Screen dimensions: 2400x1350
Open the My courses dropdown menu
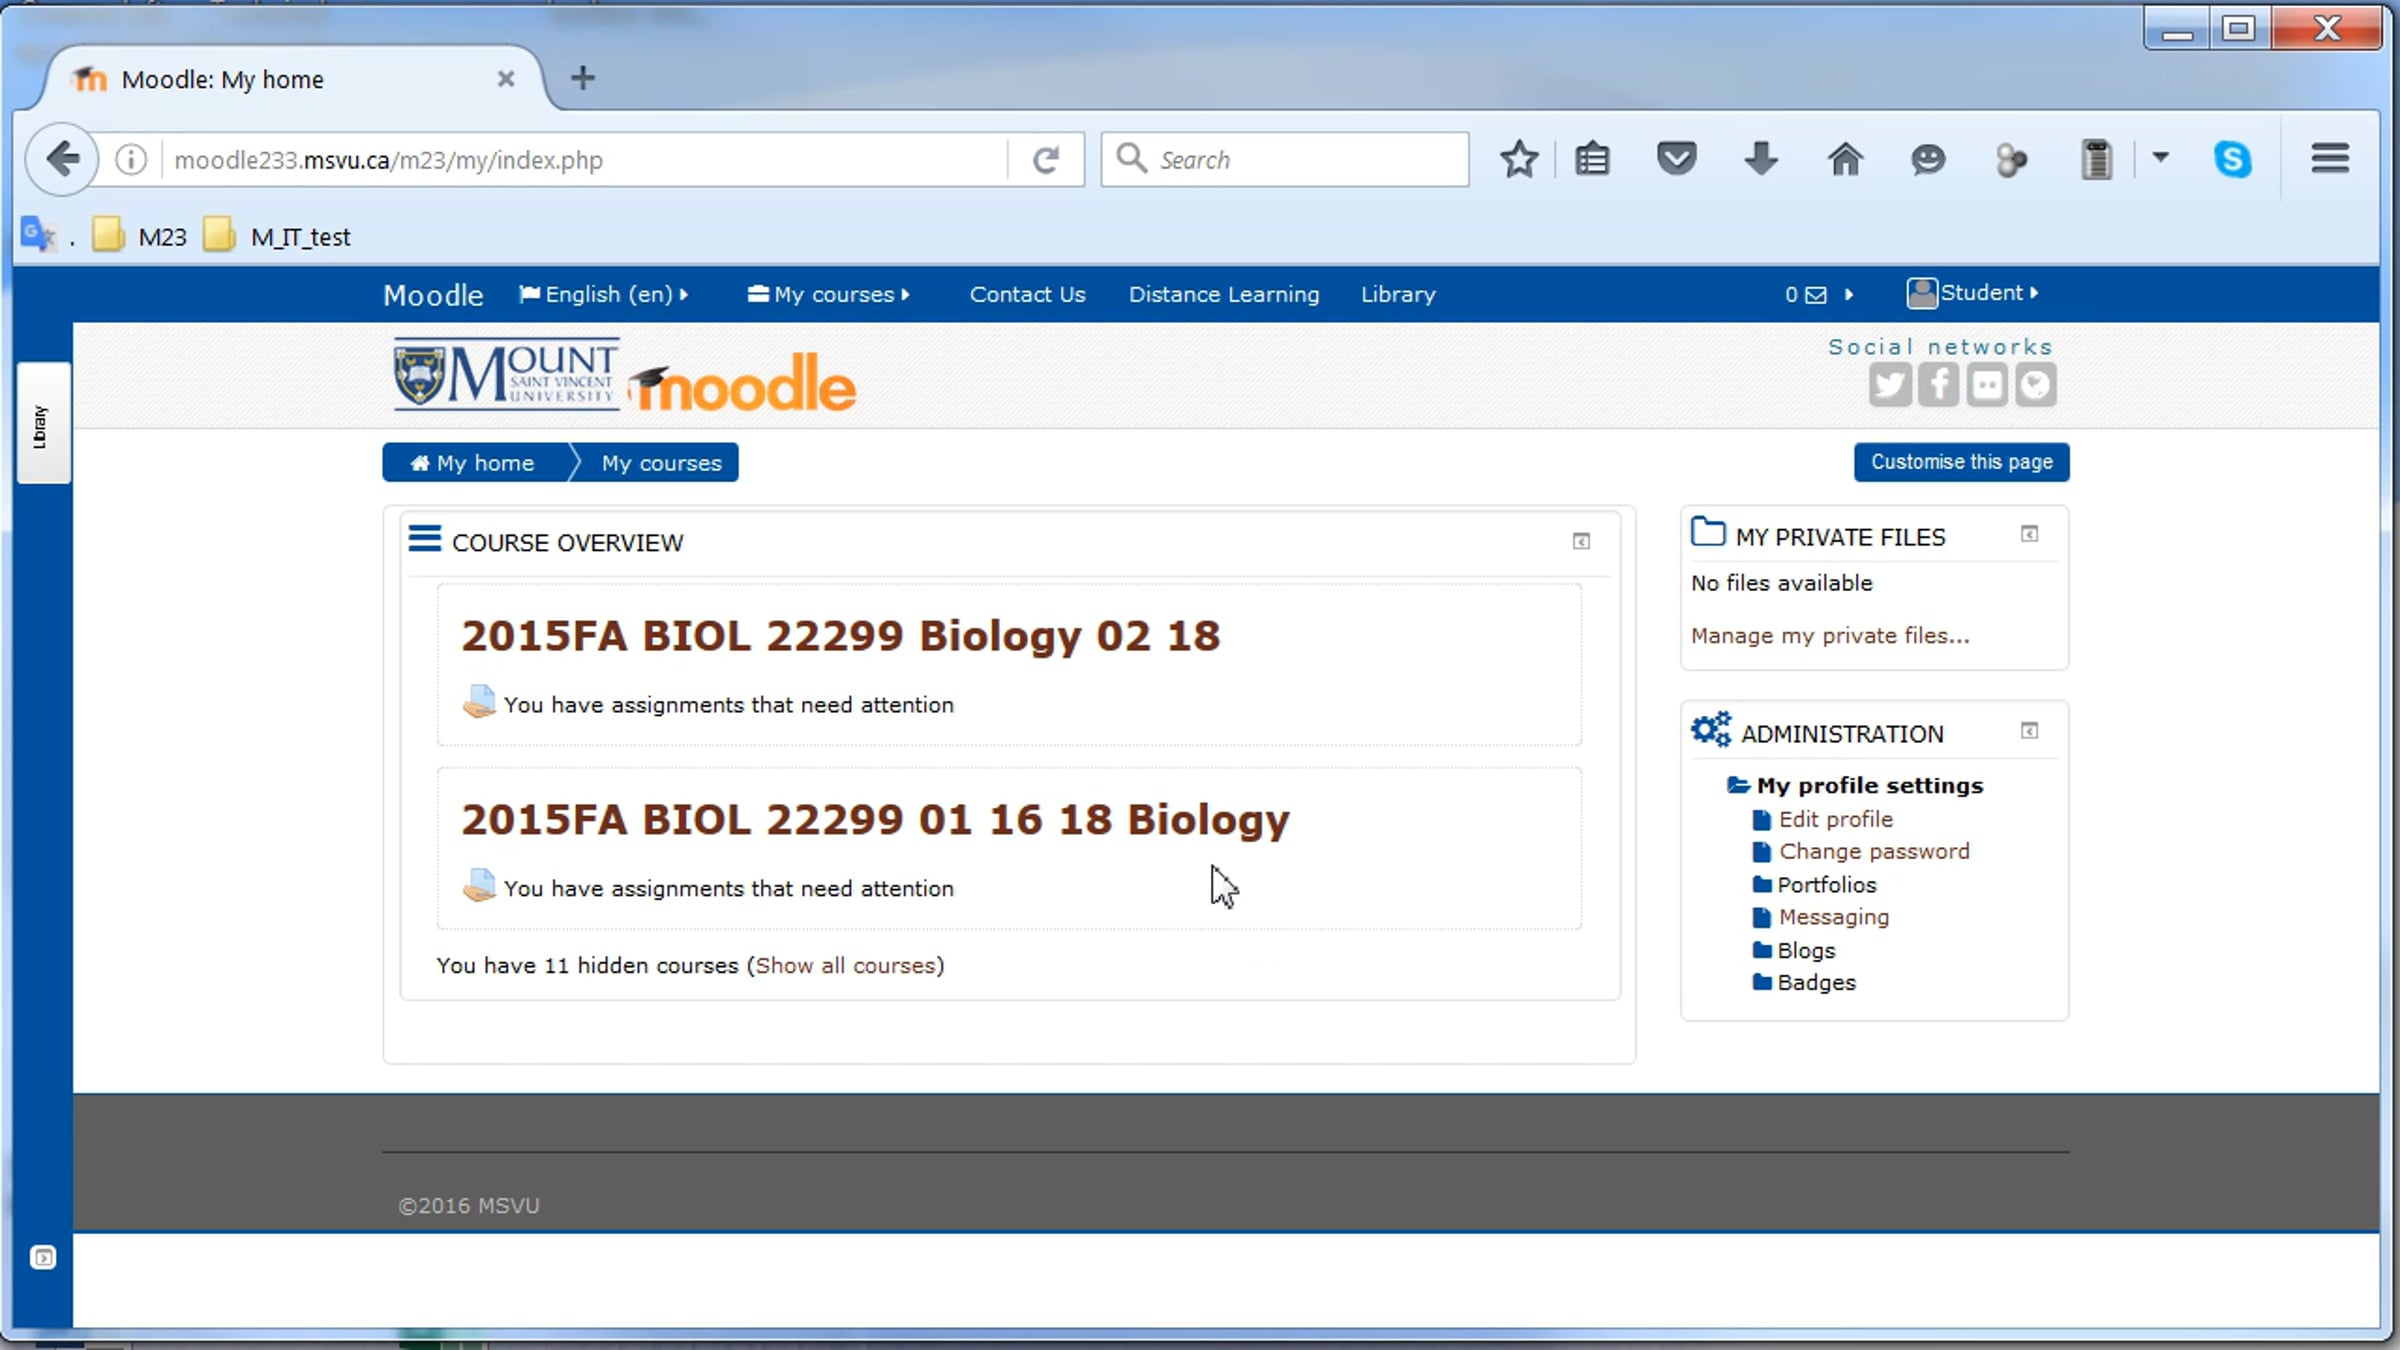click(829, 294)
